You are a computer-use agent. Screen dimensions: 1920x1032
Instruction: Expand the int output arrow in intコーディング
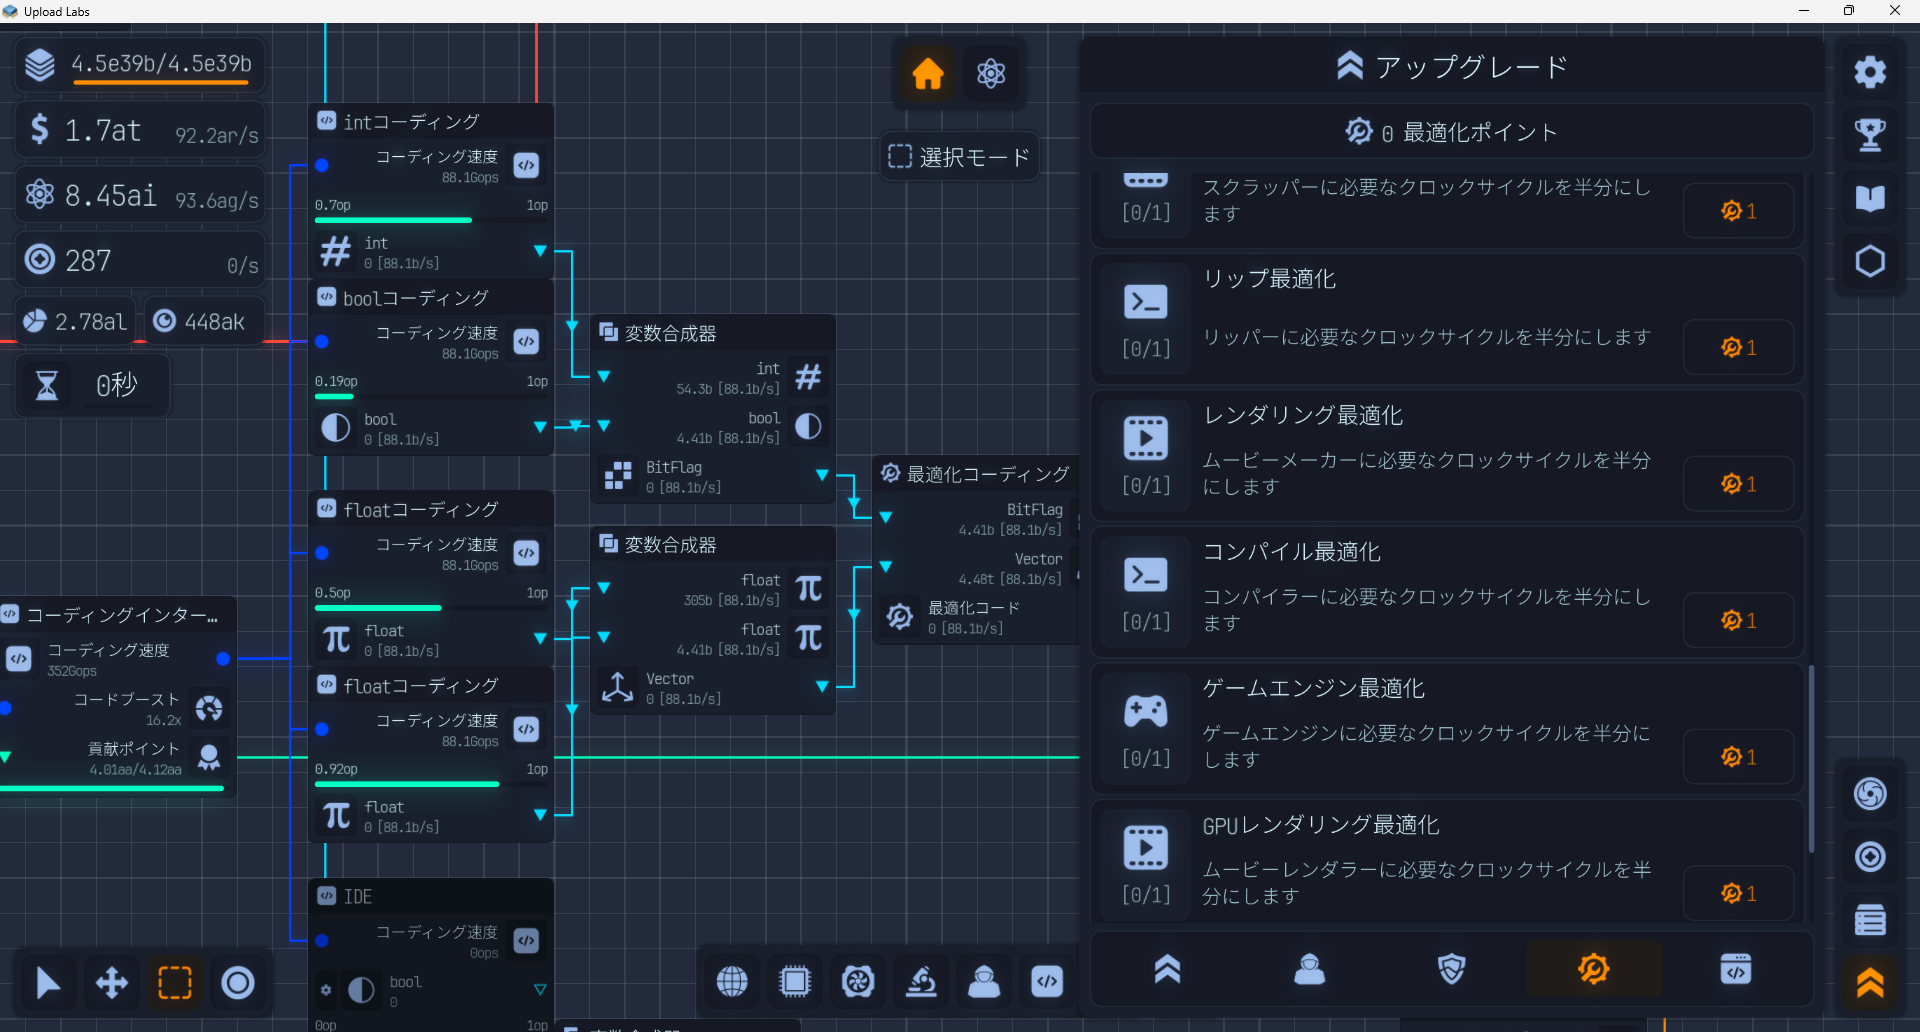540,251
